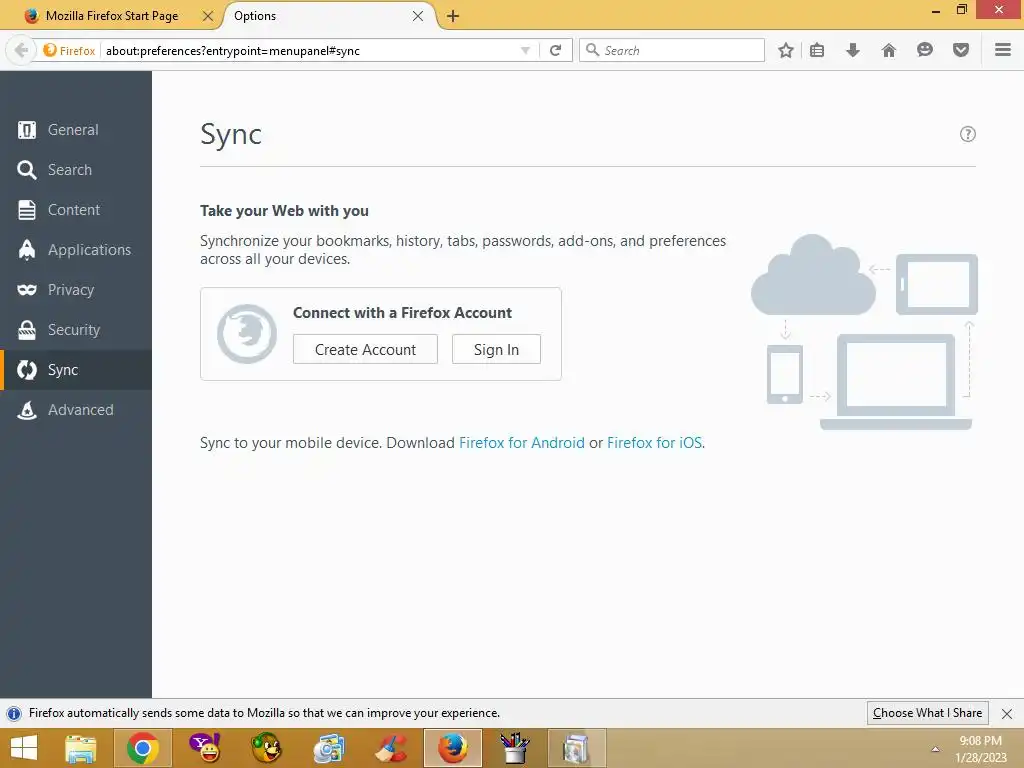This screenshot has height=768, width=1024.
Task: Open the Applications preferences pane
Action: coord(76,249)
